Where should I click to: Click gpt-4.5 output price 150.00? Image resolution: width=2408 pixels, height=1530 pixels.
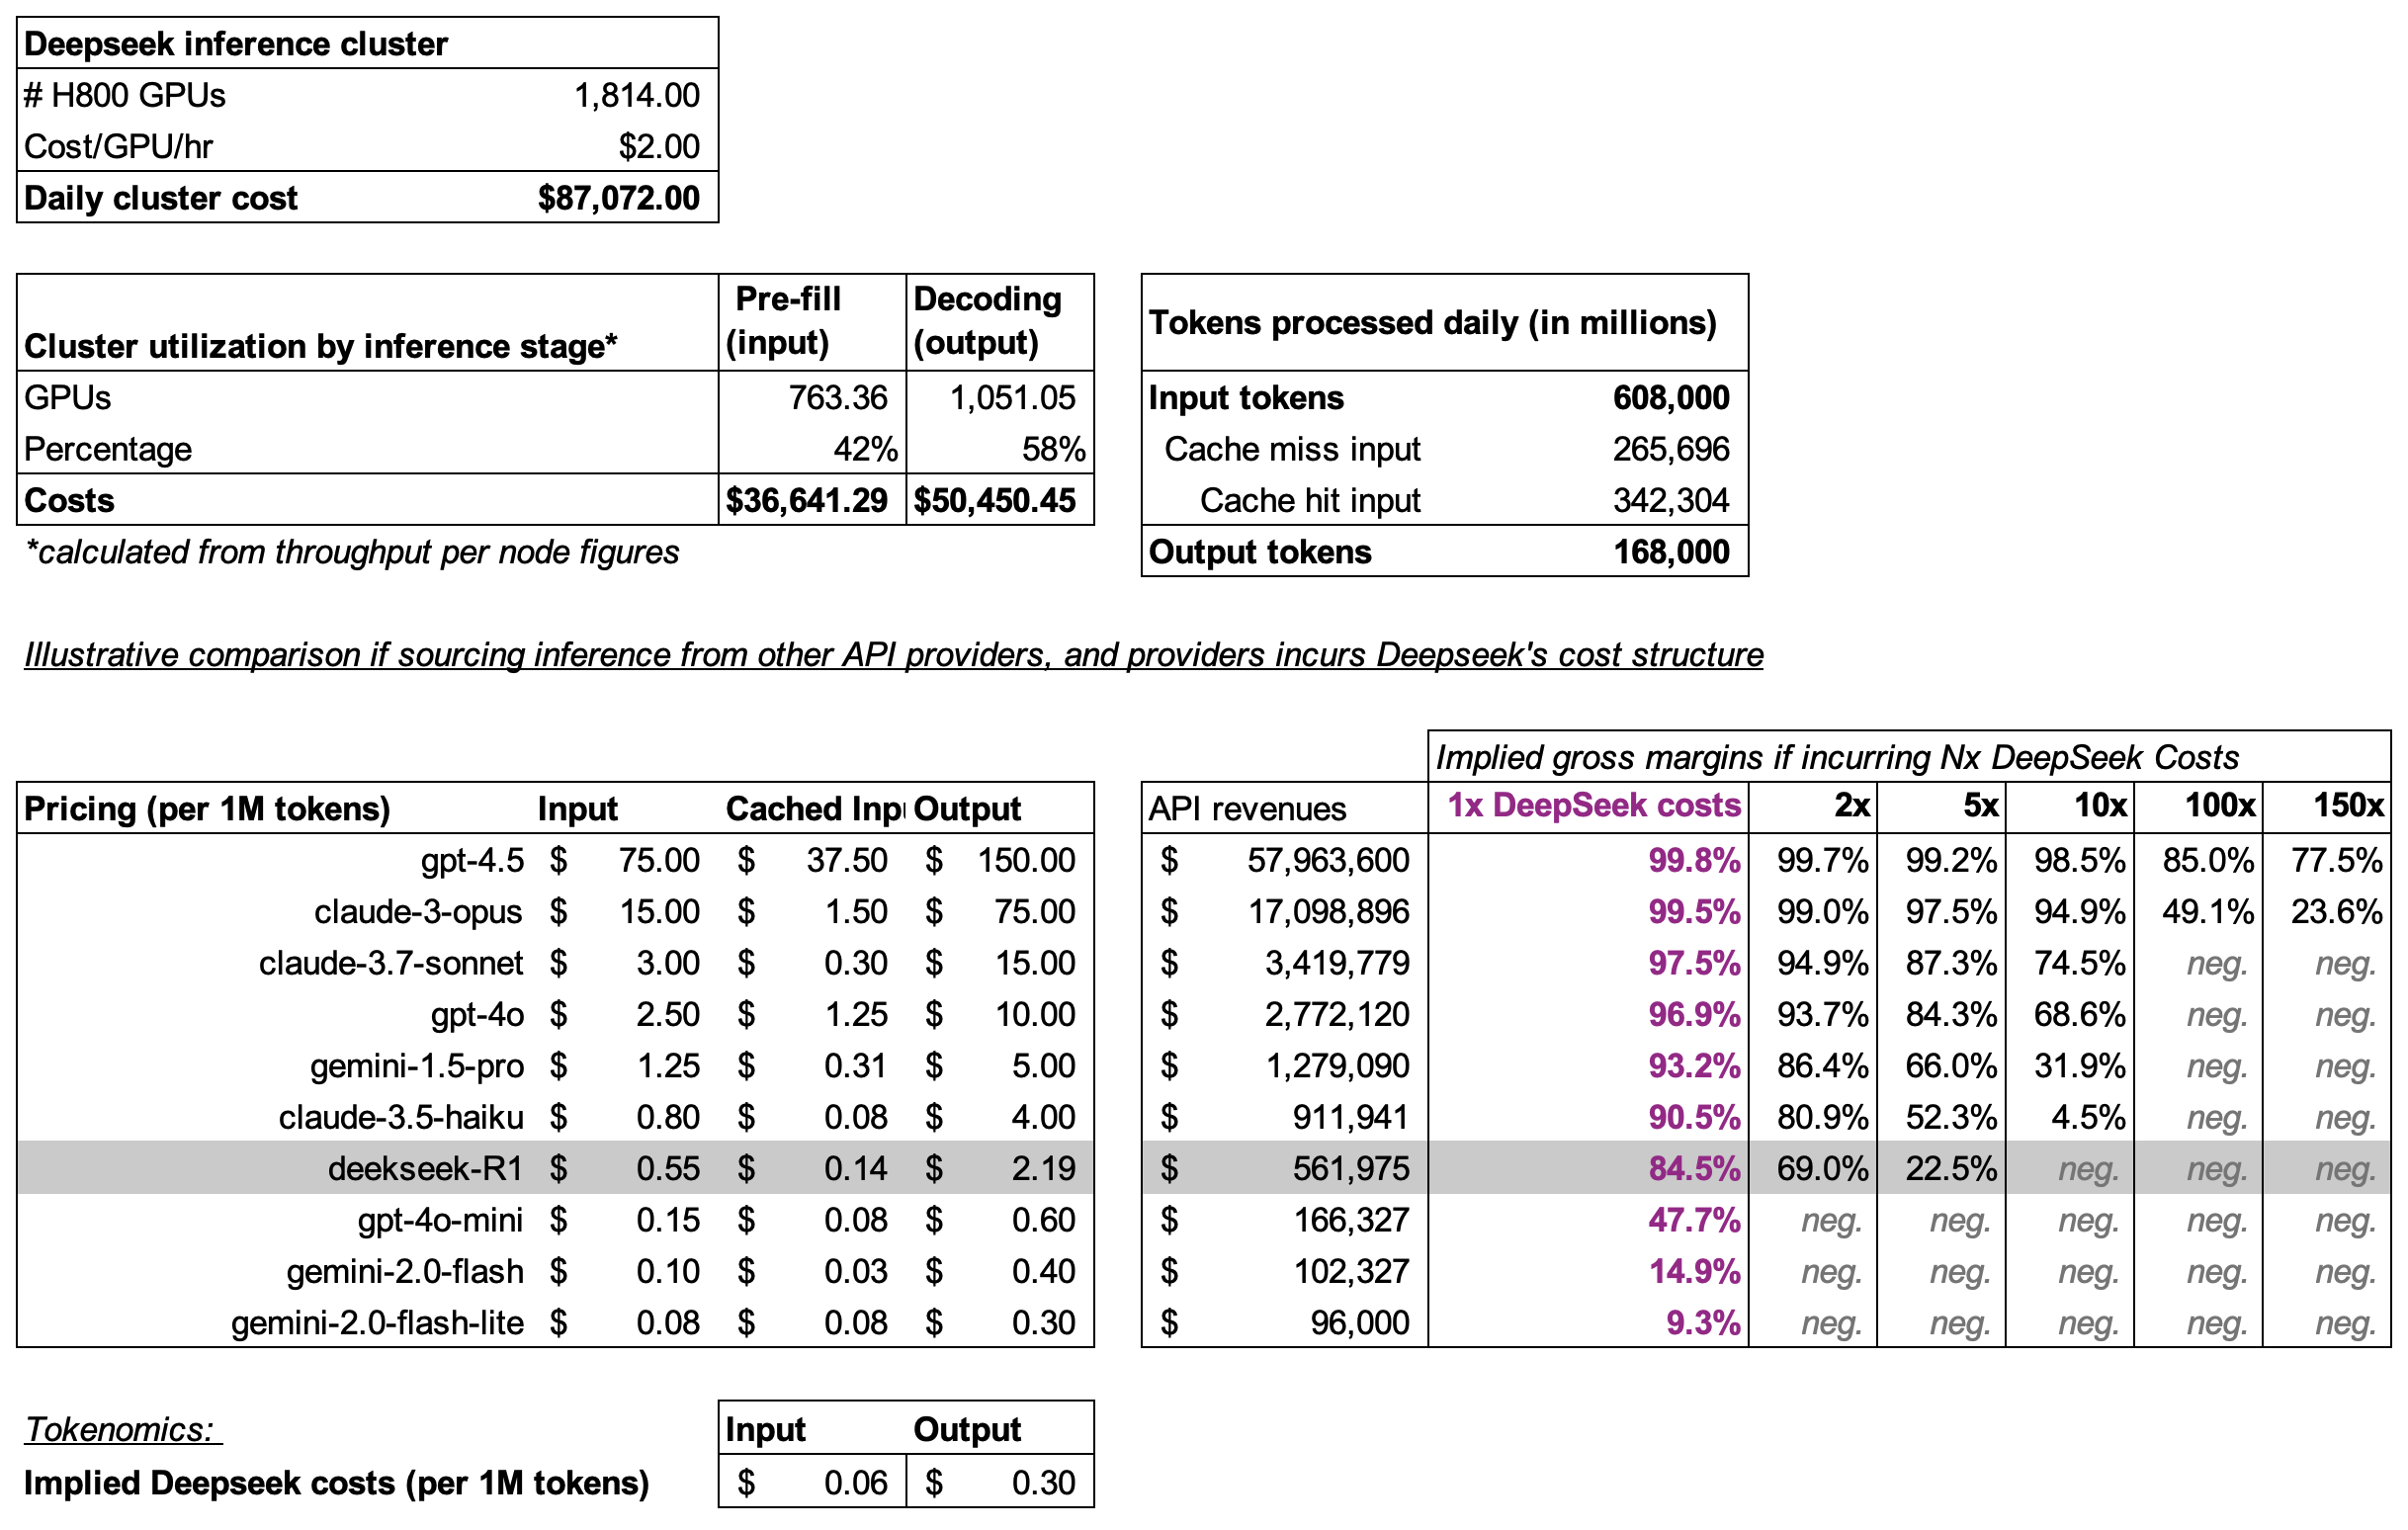1025,860
